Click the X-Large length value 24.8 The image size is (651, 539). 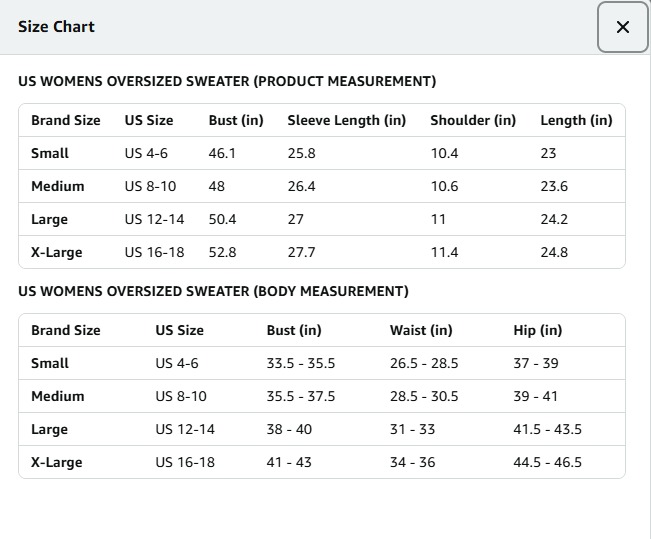[554, 252]
